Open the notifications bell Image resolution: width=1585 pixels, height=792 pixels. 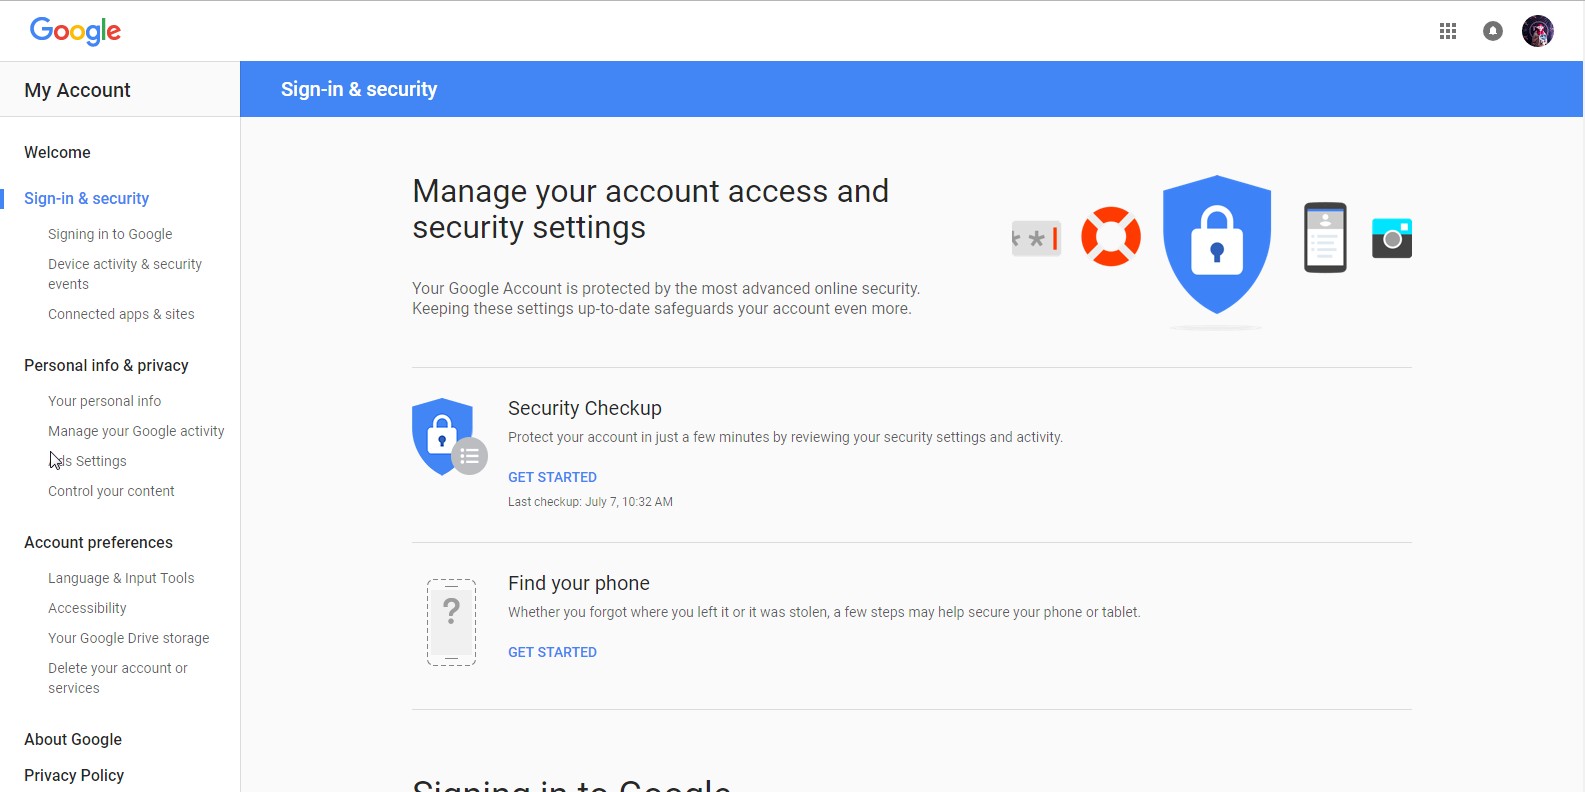(x=1492, y=31)
